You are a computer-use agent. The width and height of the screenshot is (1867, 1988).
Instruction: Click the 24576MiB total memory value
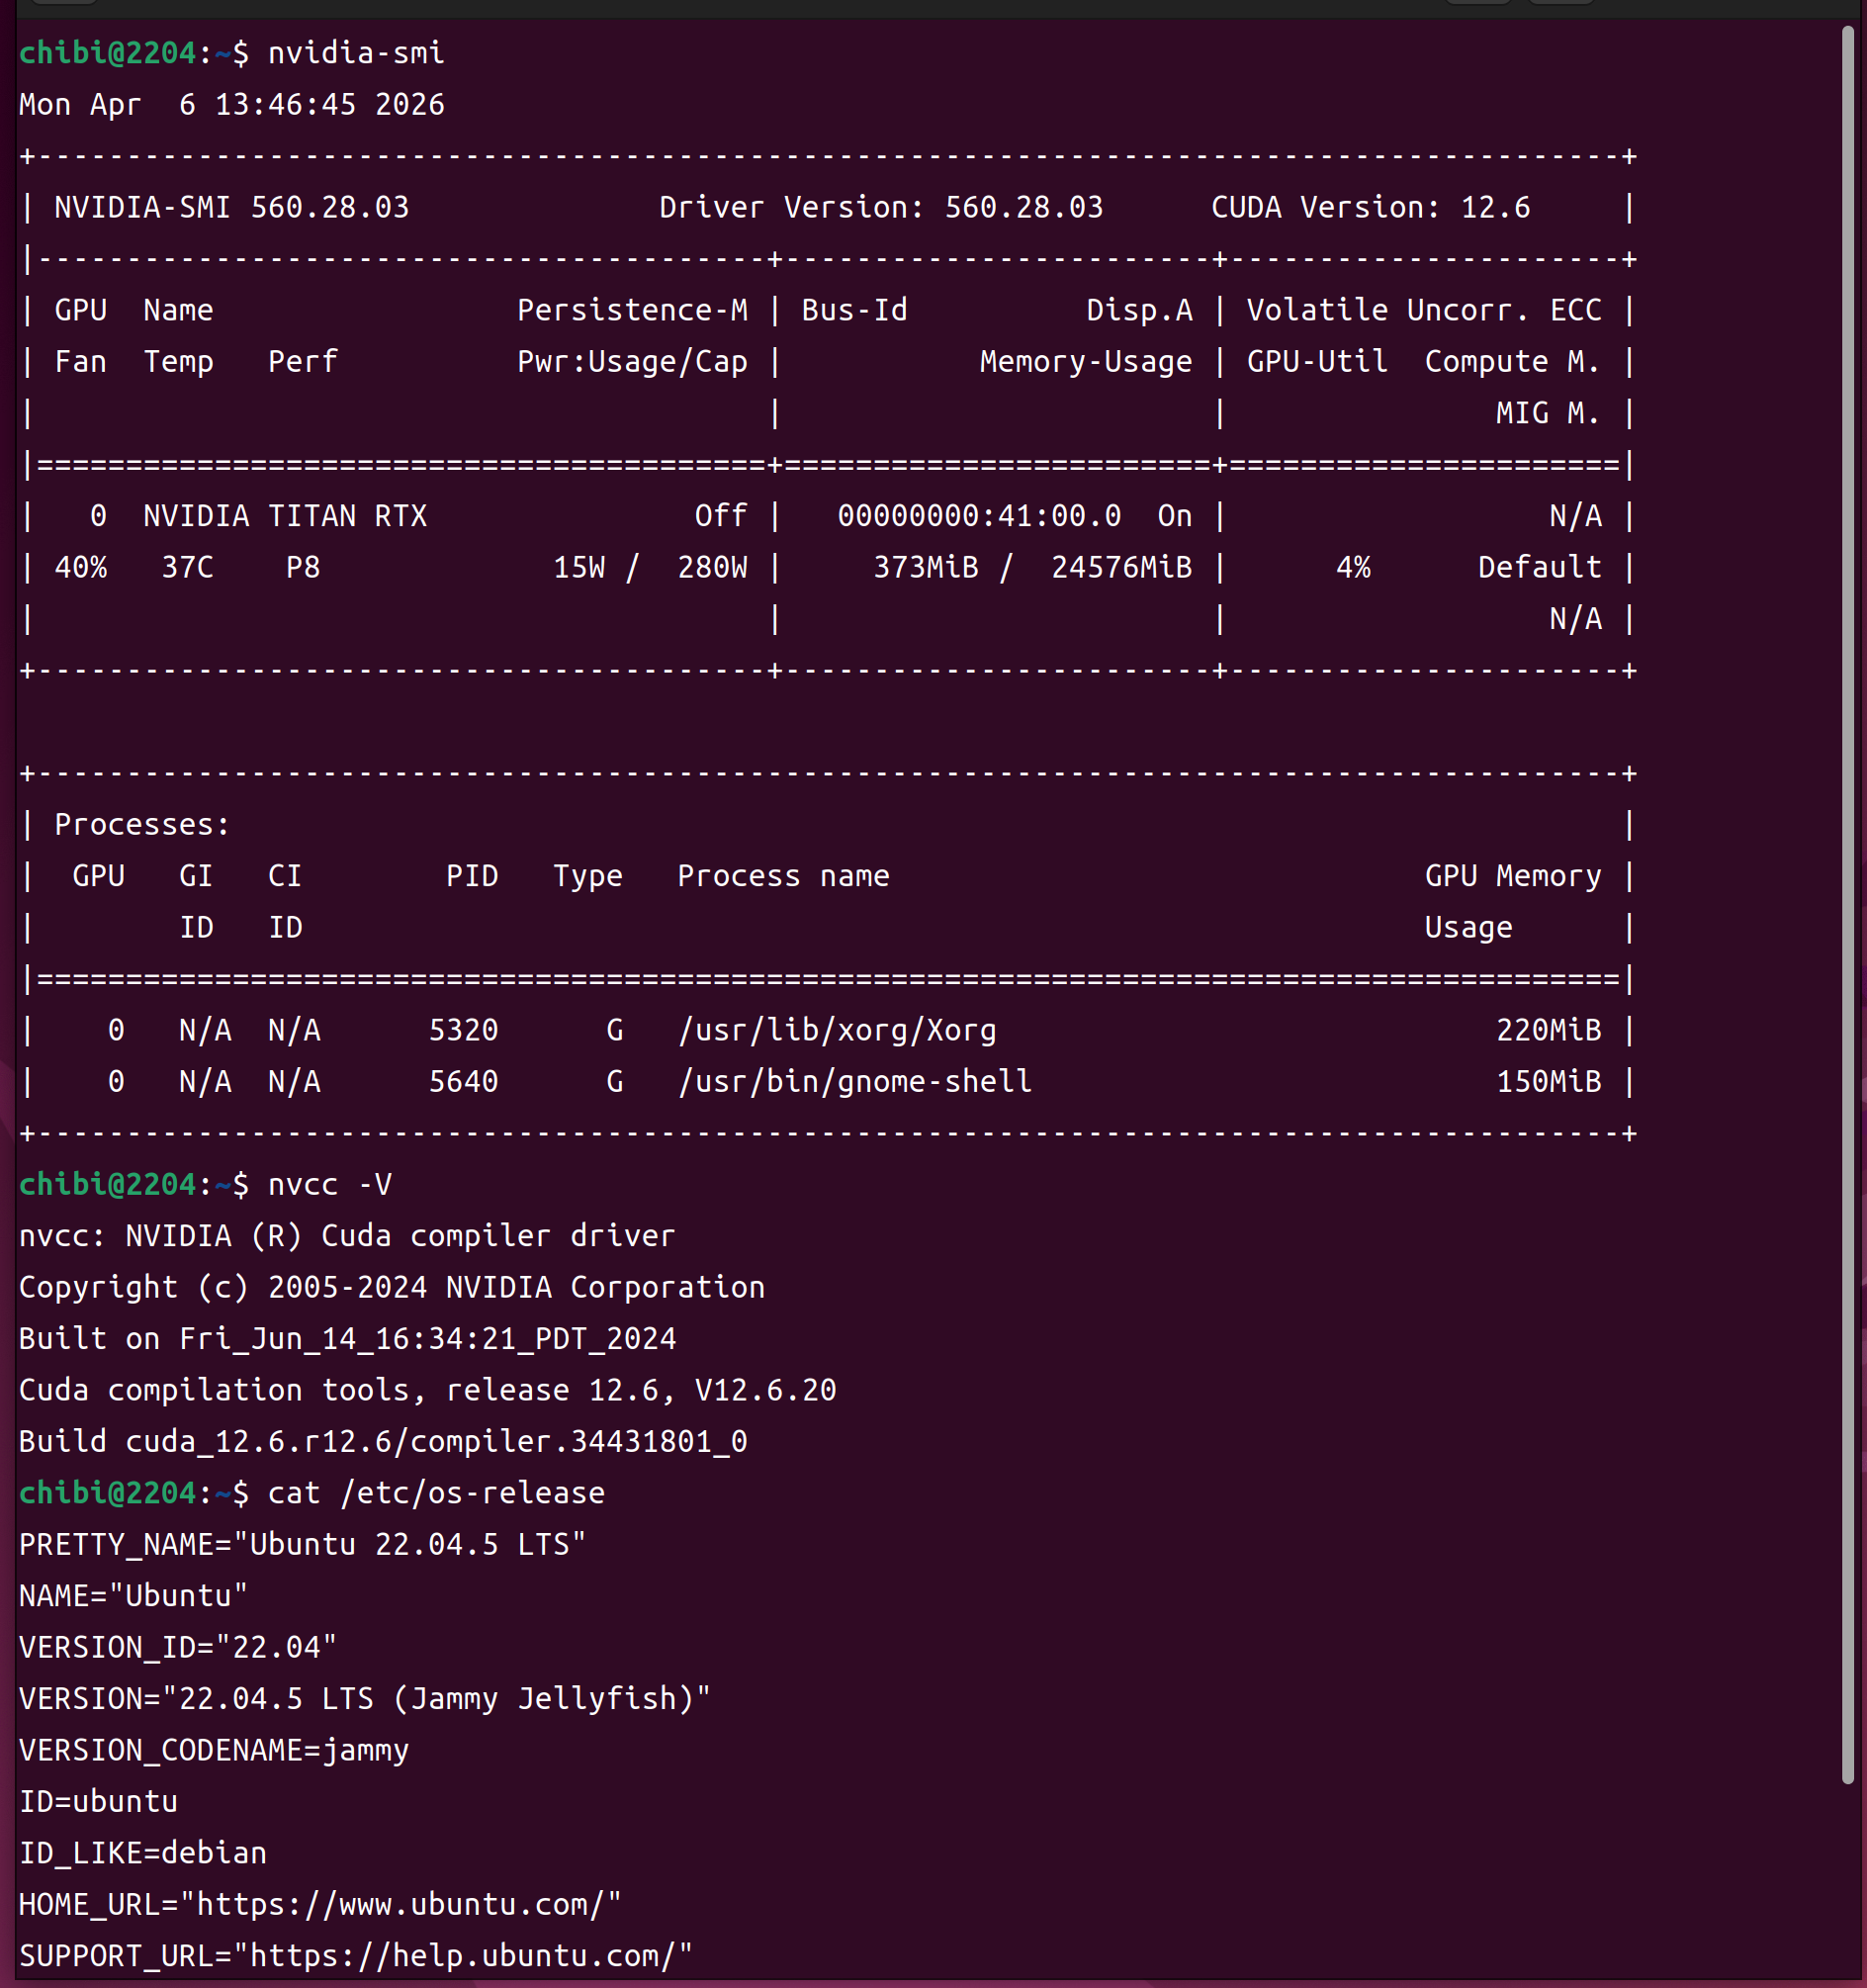click(x=1121, y=567)
